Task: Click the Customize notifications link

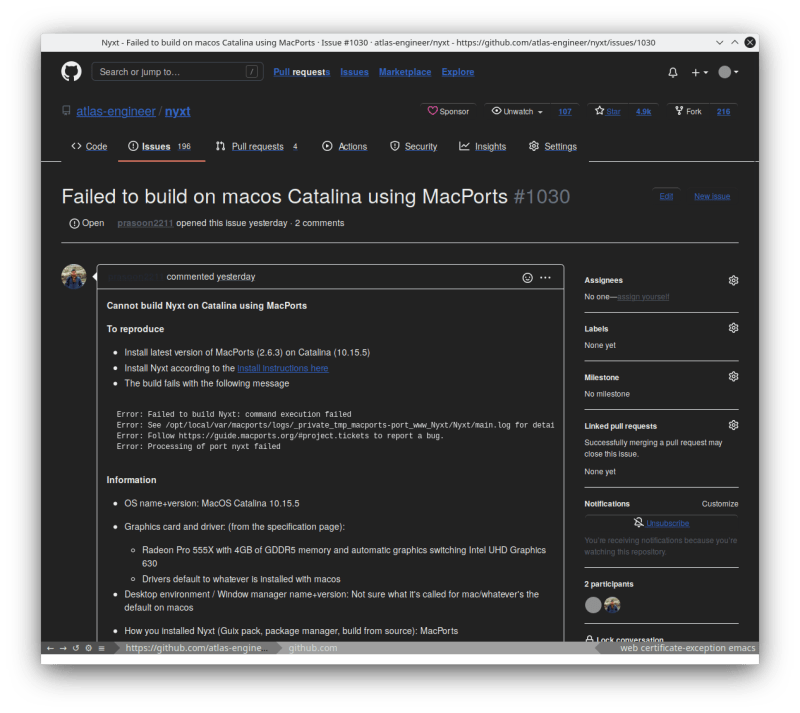Action: pyautogui.click(x=719, y=503)
